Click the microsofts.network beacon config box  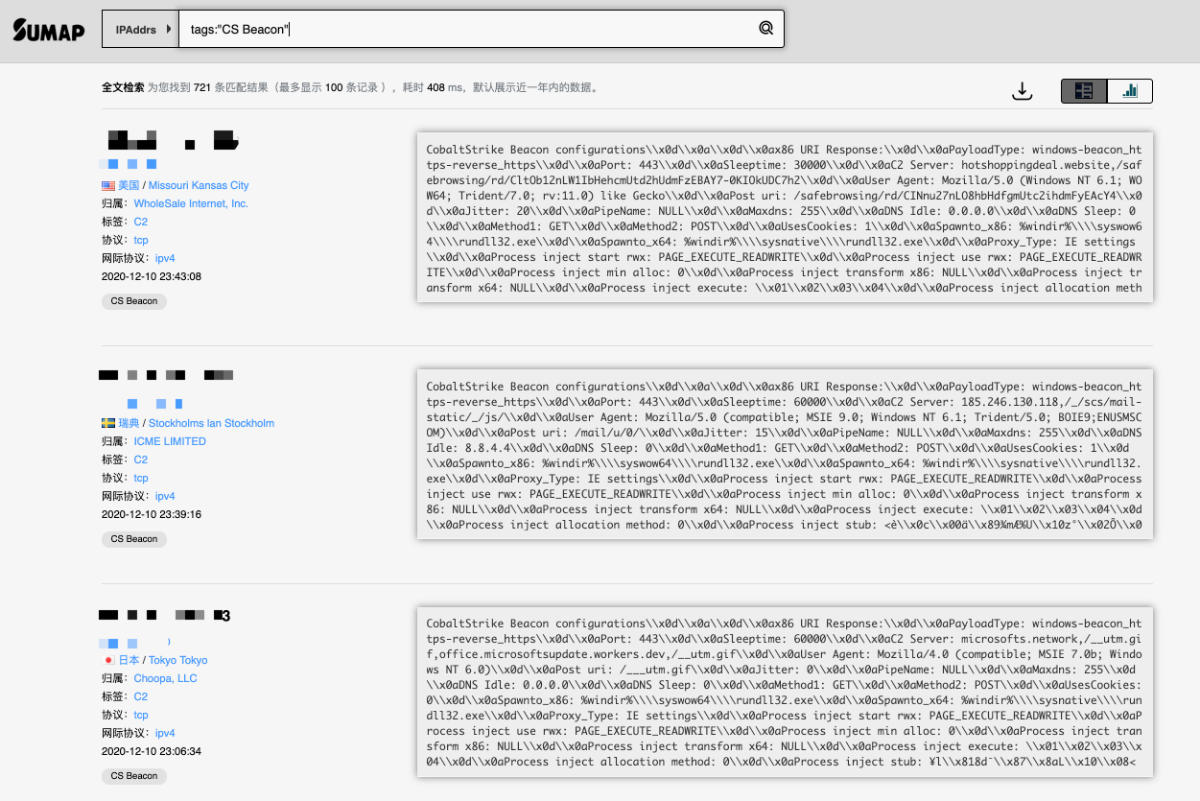[785, 691]
